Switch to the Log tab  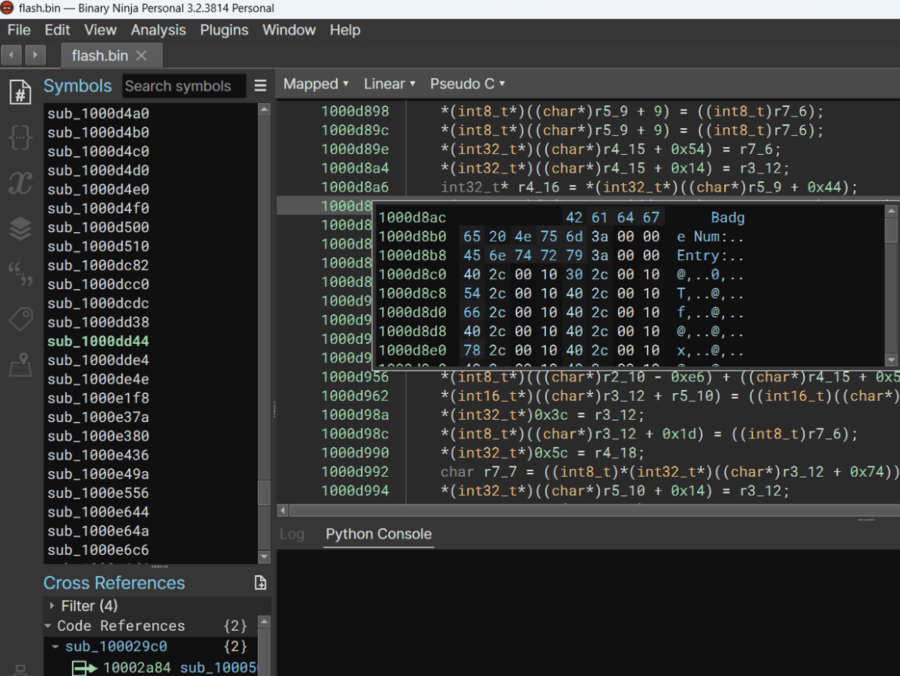(291, 534)
